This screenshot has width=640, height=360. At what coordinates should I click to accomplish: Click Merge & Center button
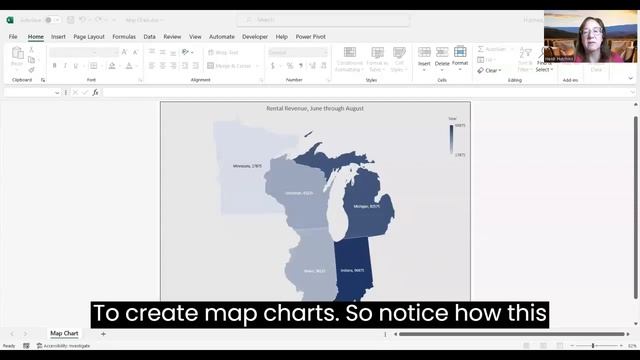[229, 66]
